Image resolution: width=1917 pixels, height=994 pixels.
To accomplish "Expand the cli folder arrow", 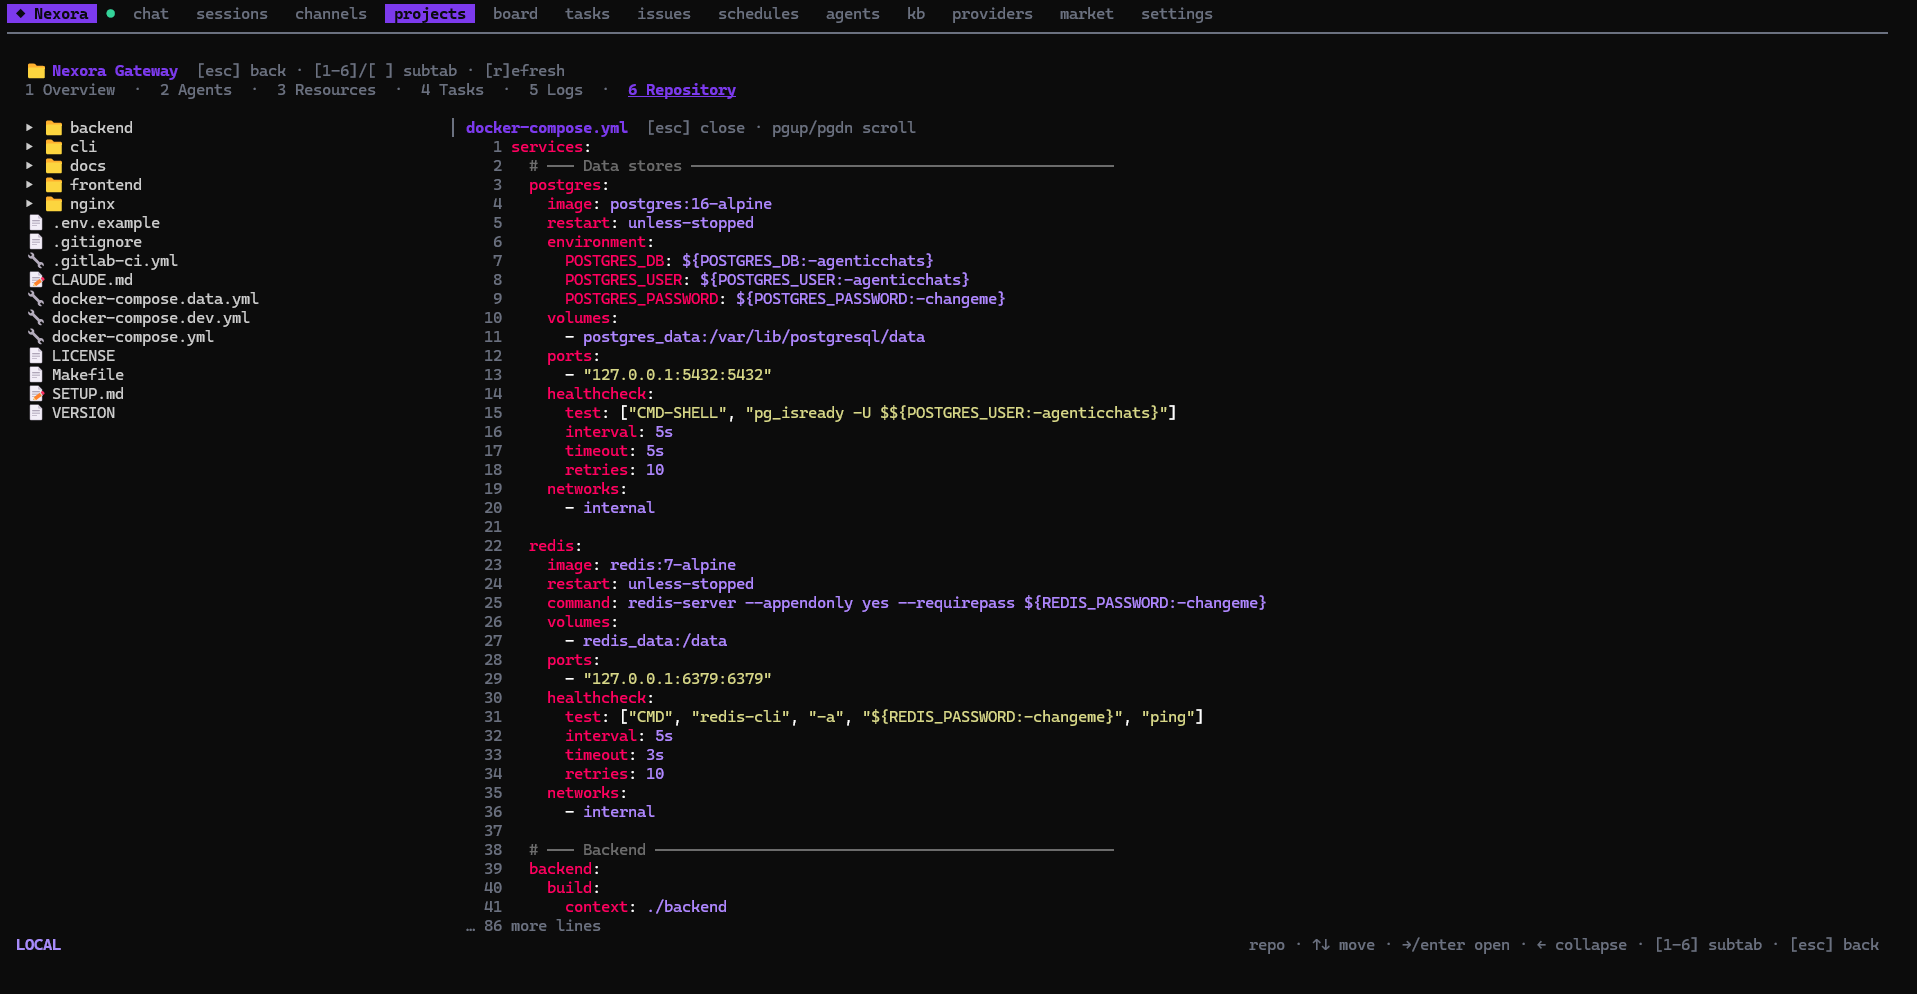I will pyautogui.click(x=29, y=147).
